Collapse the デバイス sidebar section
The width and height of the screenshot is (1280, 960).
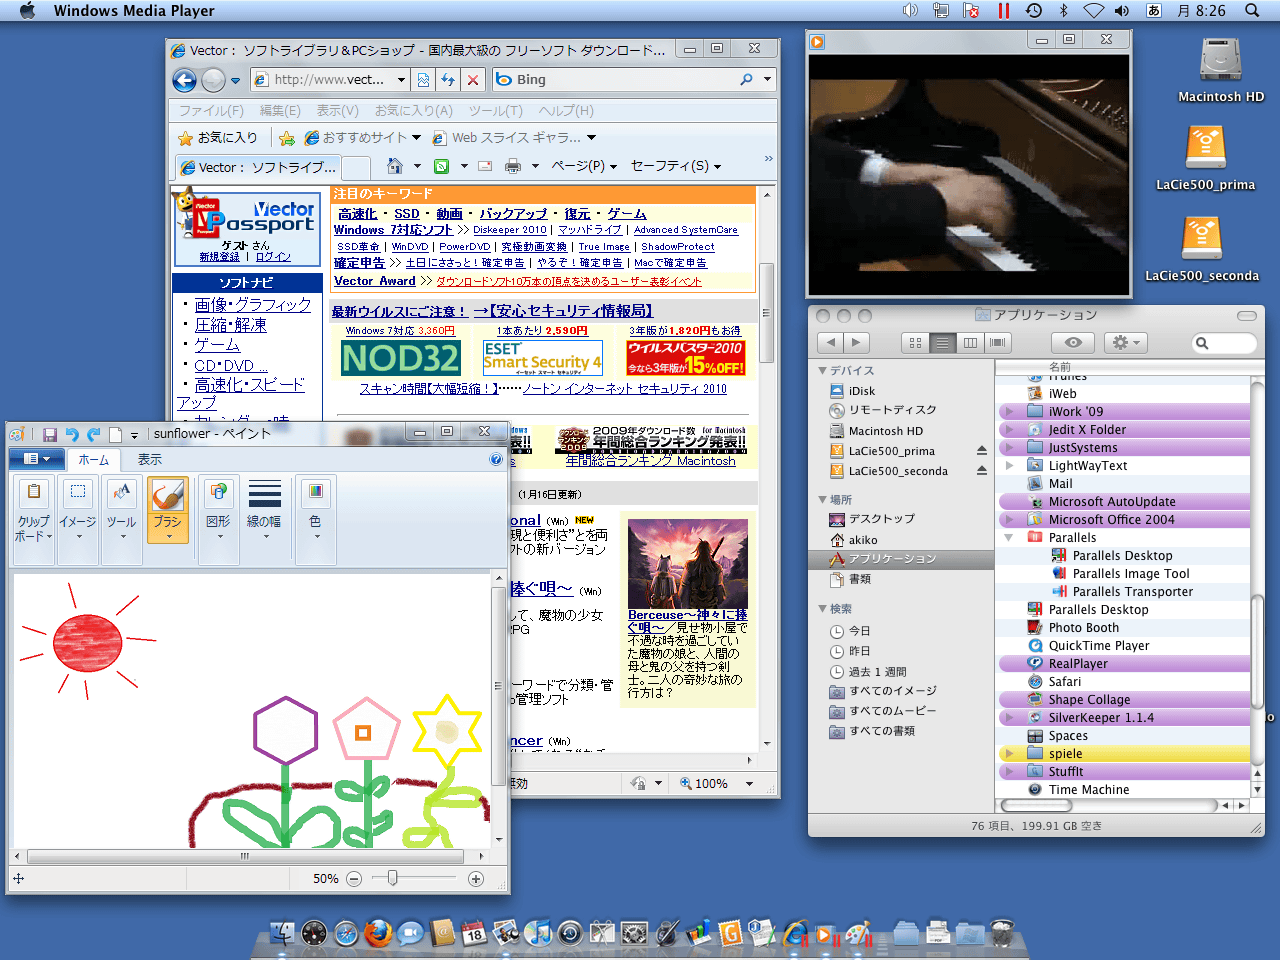[x=822, y=371]
